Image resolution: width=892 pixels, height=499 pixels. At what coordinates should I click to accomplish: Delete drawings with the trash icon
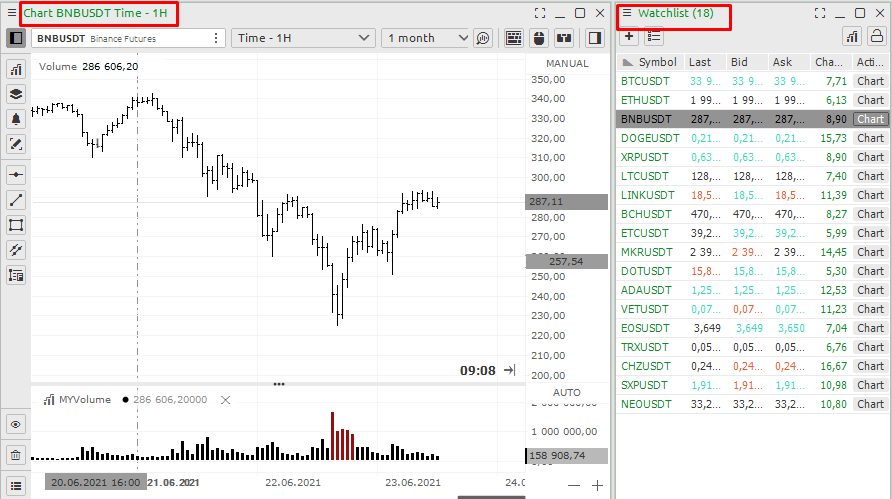(16, 455)
